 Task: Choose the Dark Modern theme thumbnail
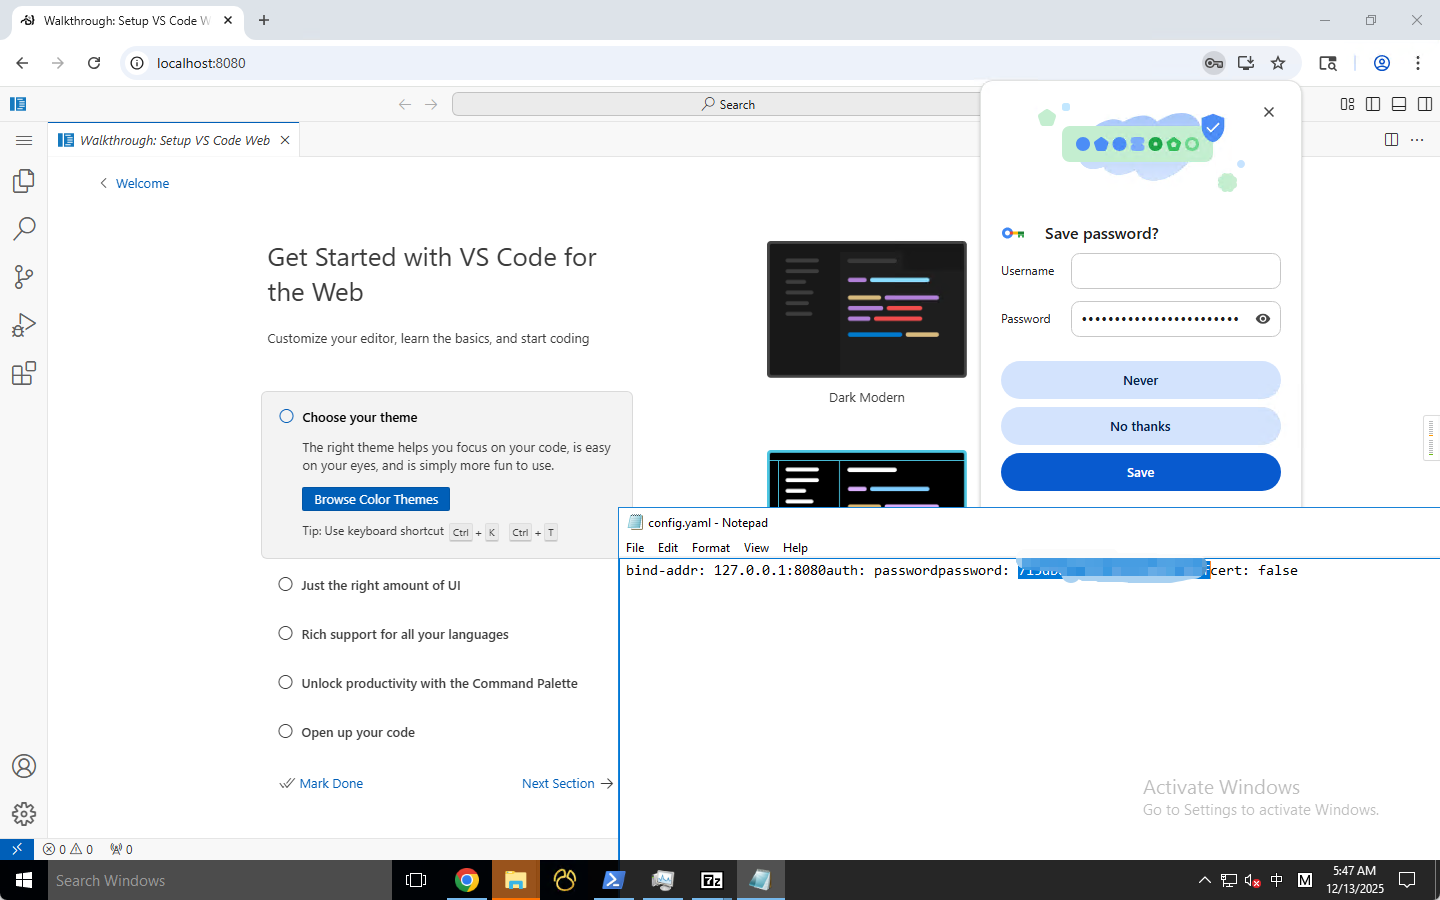point(866,309)
